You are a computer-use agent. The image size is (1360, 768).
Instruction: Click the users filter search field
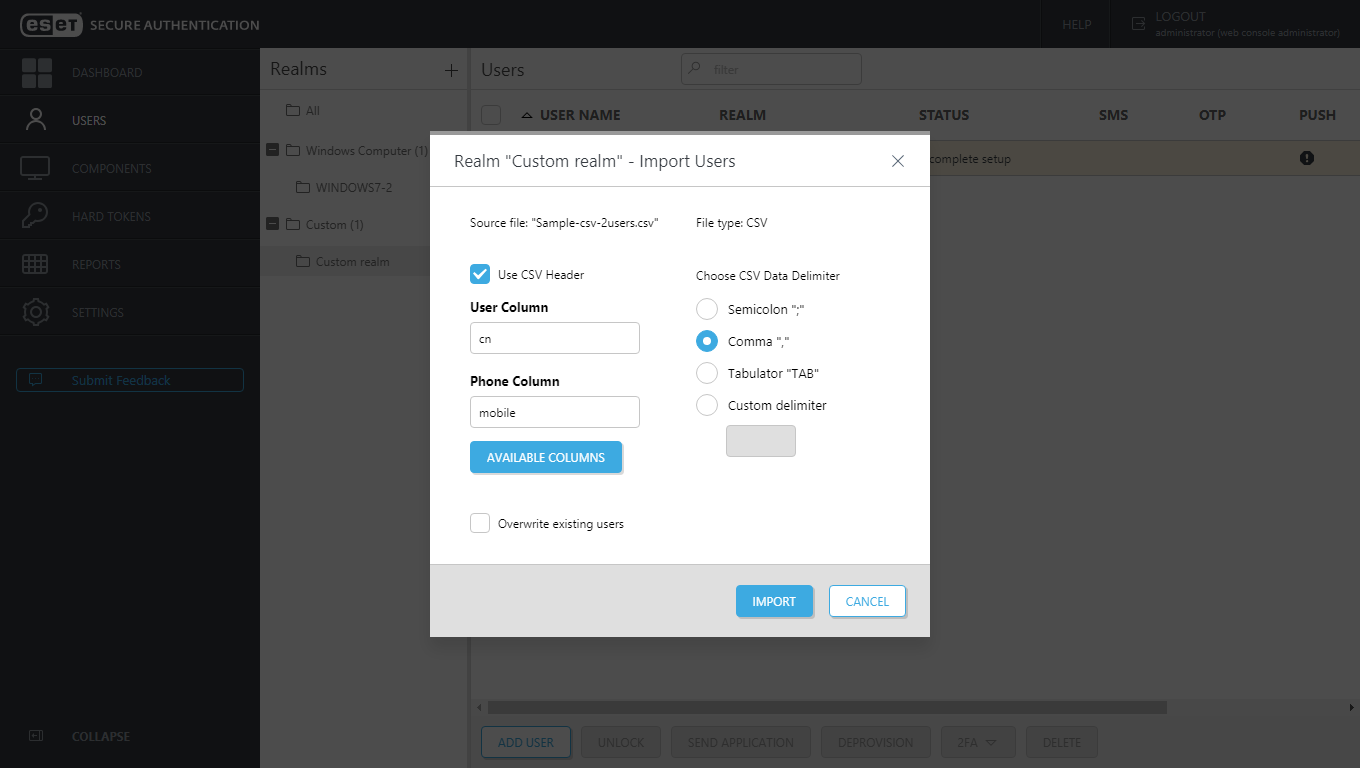coord(770,69)
